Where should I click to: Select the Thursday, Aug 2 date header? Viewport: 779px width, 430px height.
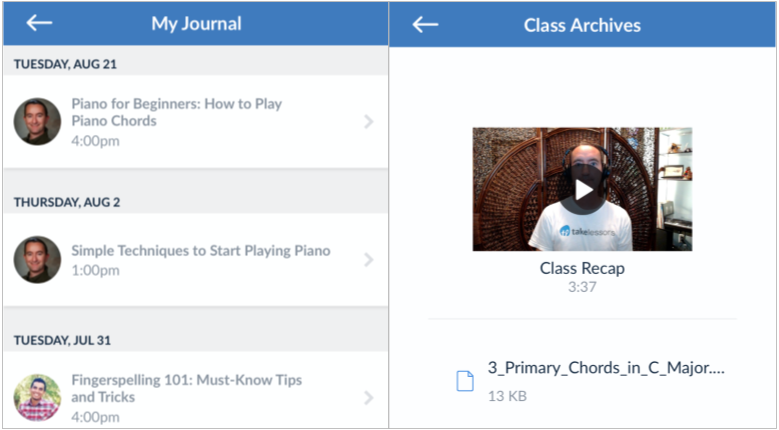coord(67,202)
